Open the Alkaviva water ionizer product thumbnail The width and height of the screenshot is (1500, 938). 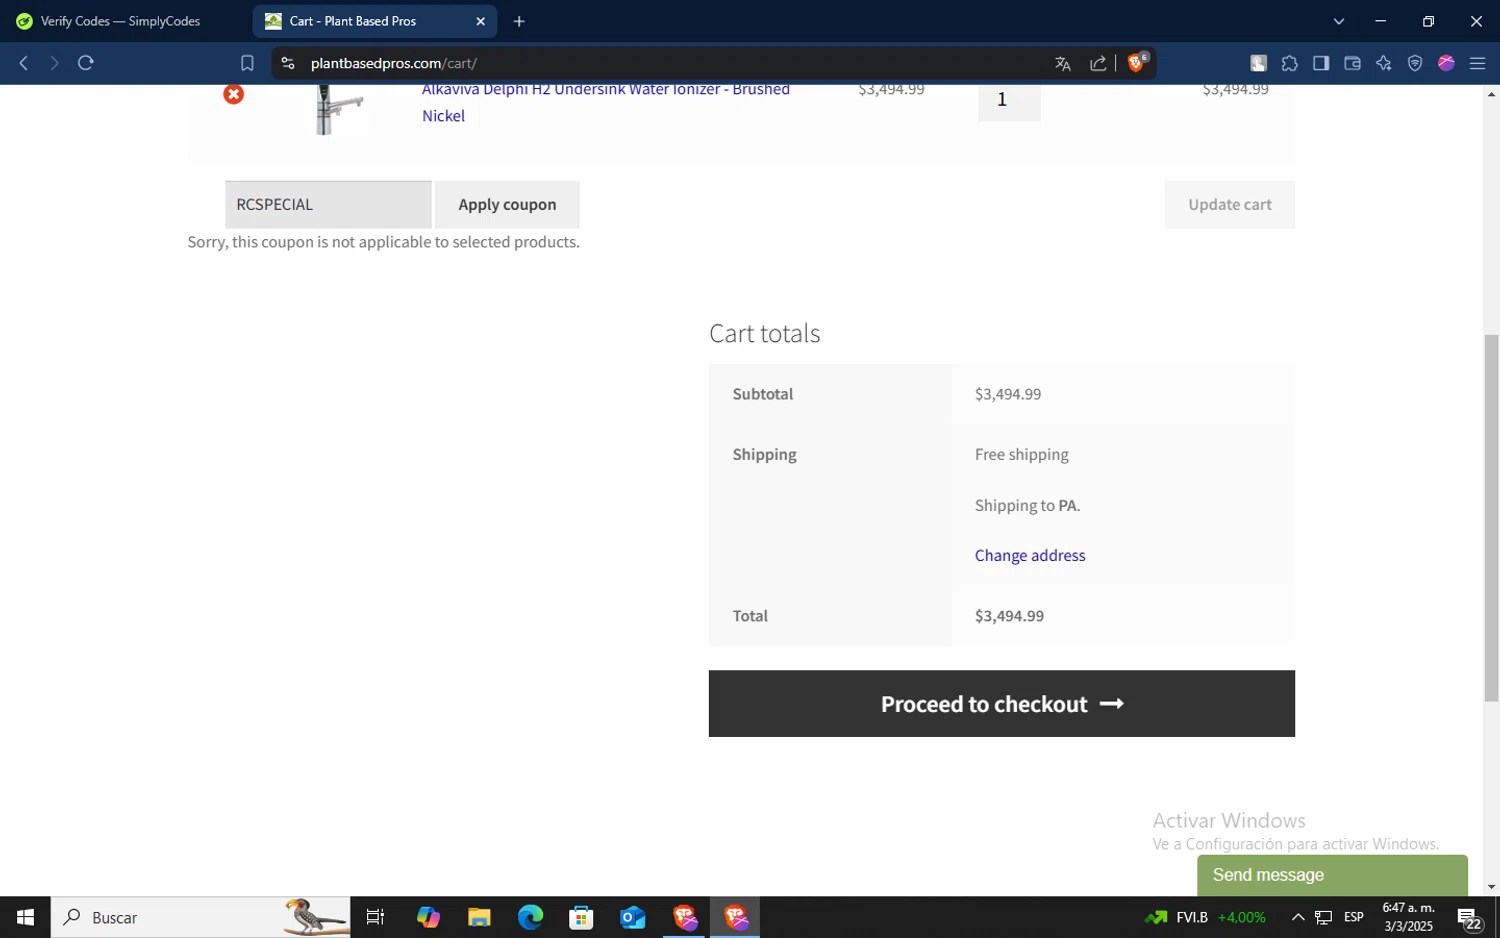coord(339,110)
